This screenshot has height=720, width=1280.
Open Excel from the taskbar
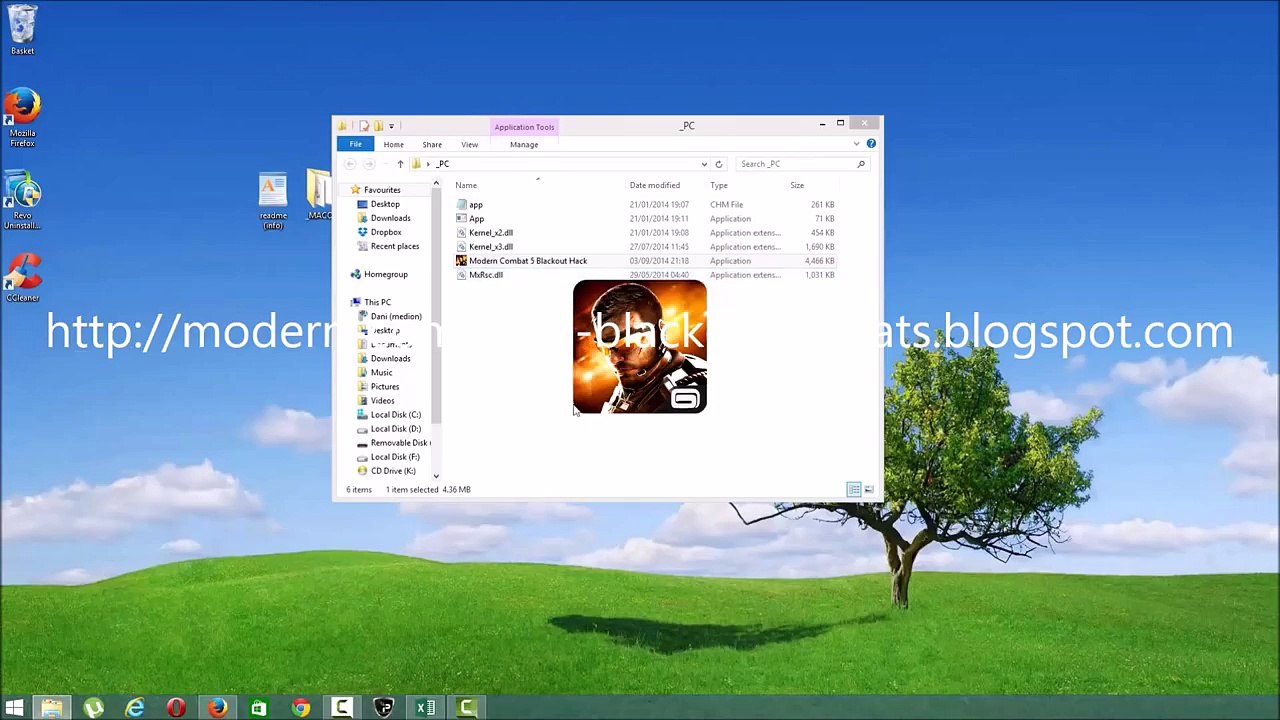pyautogui.click(x=425, y=708)
